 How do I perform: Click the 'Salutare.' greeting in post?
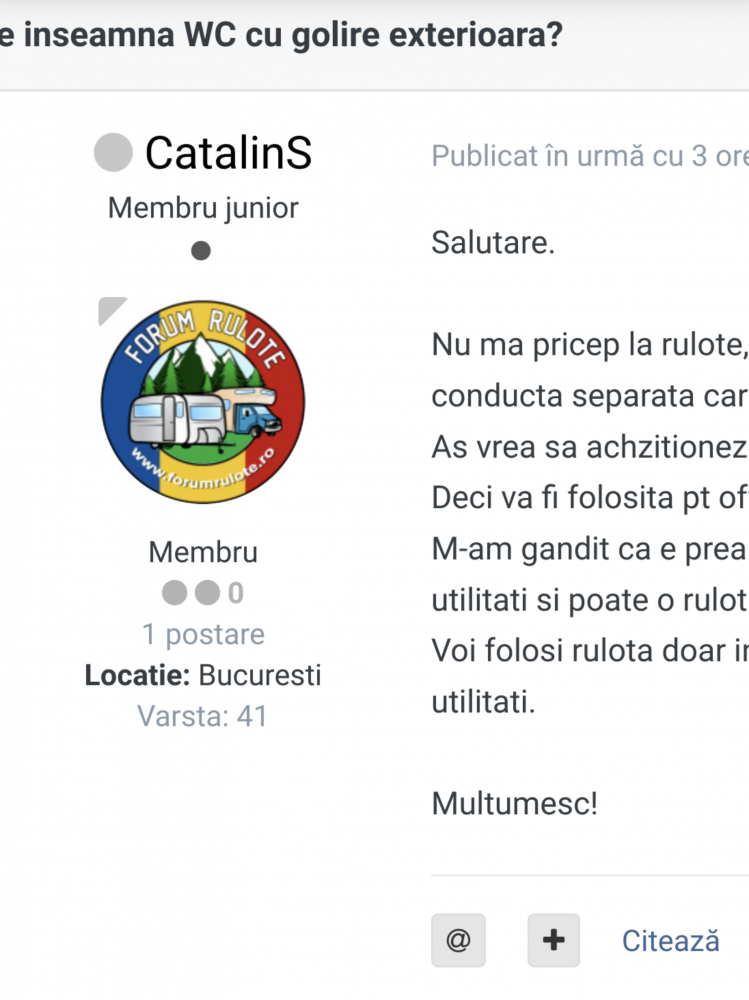point(493,243)
